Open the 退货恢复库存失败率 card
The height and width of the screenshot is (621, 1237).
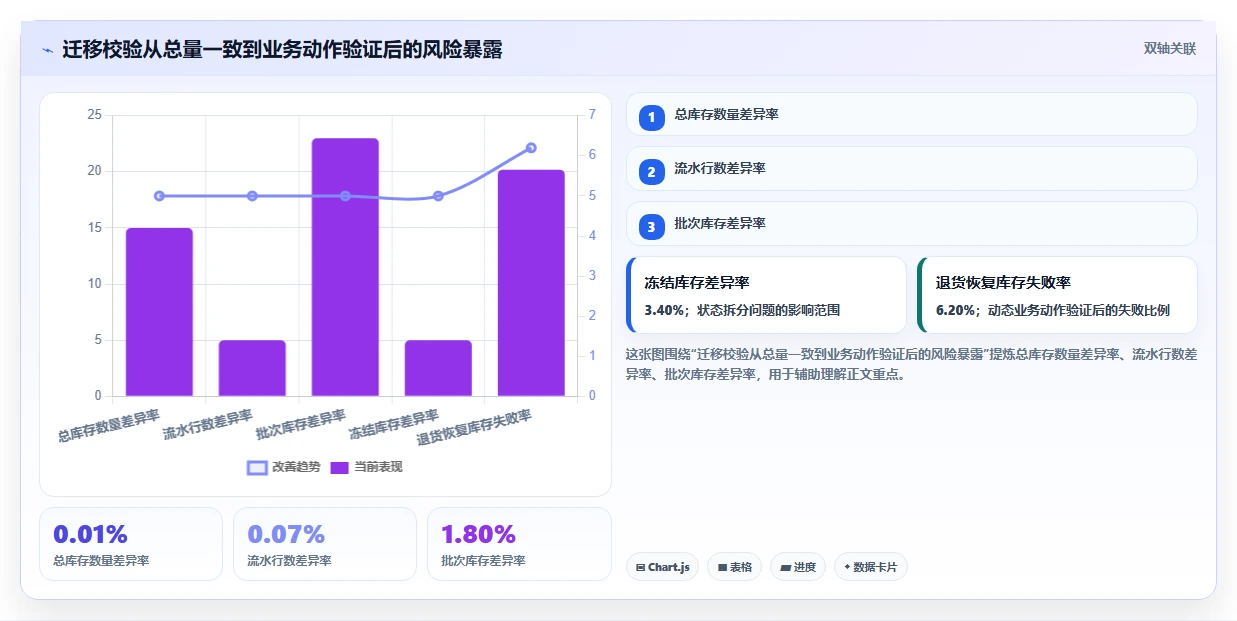1057,295
